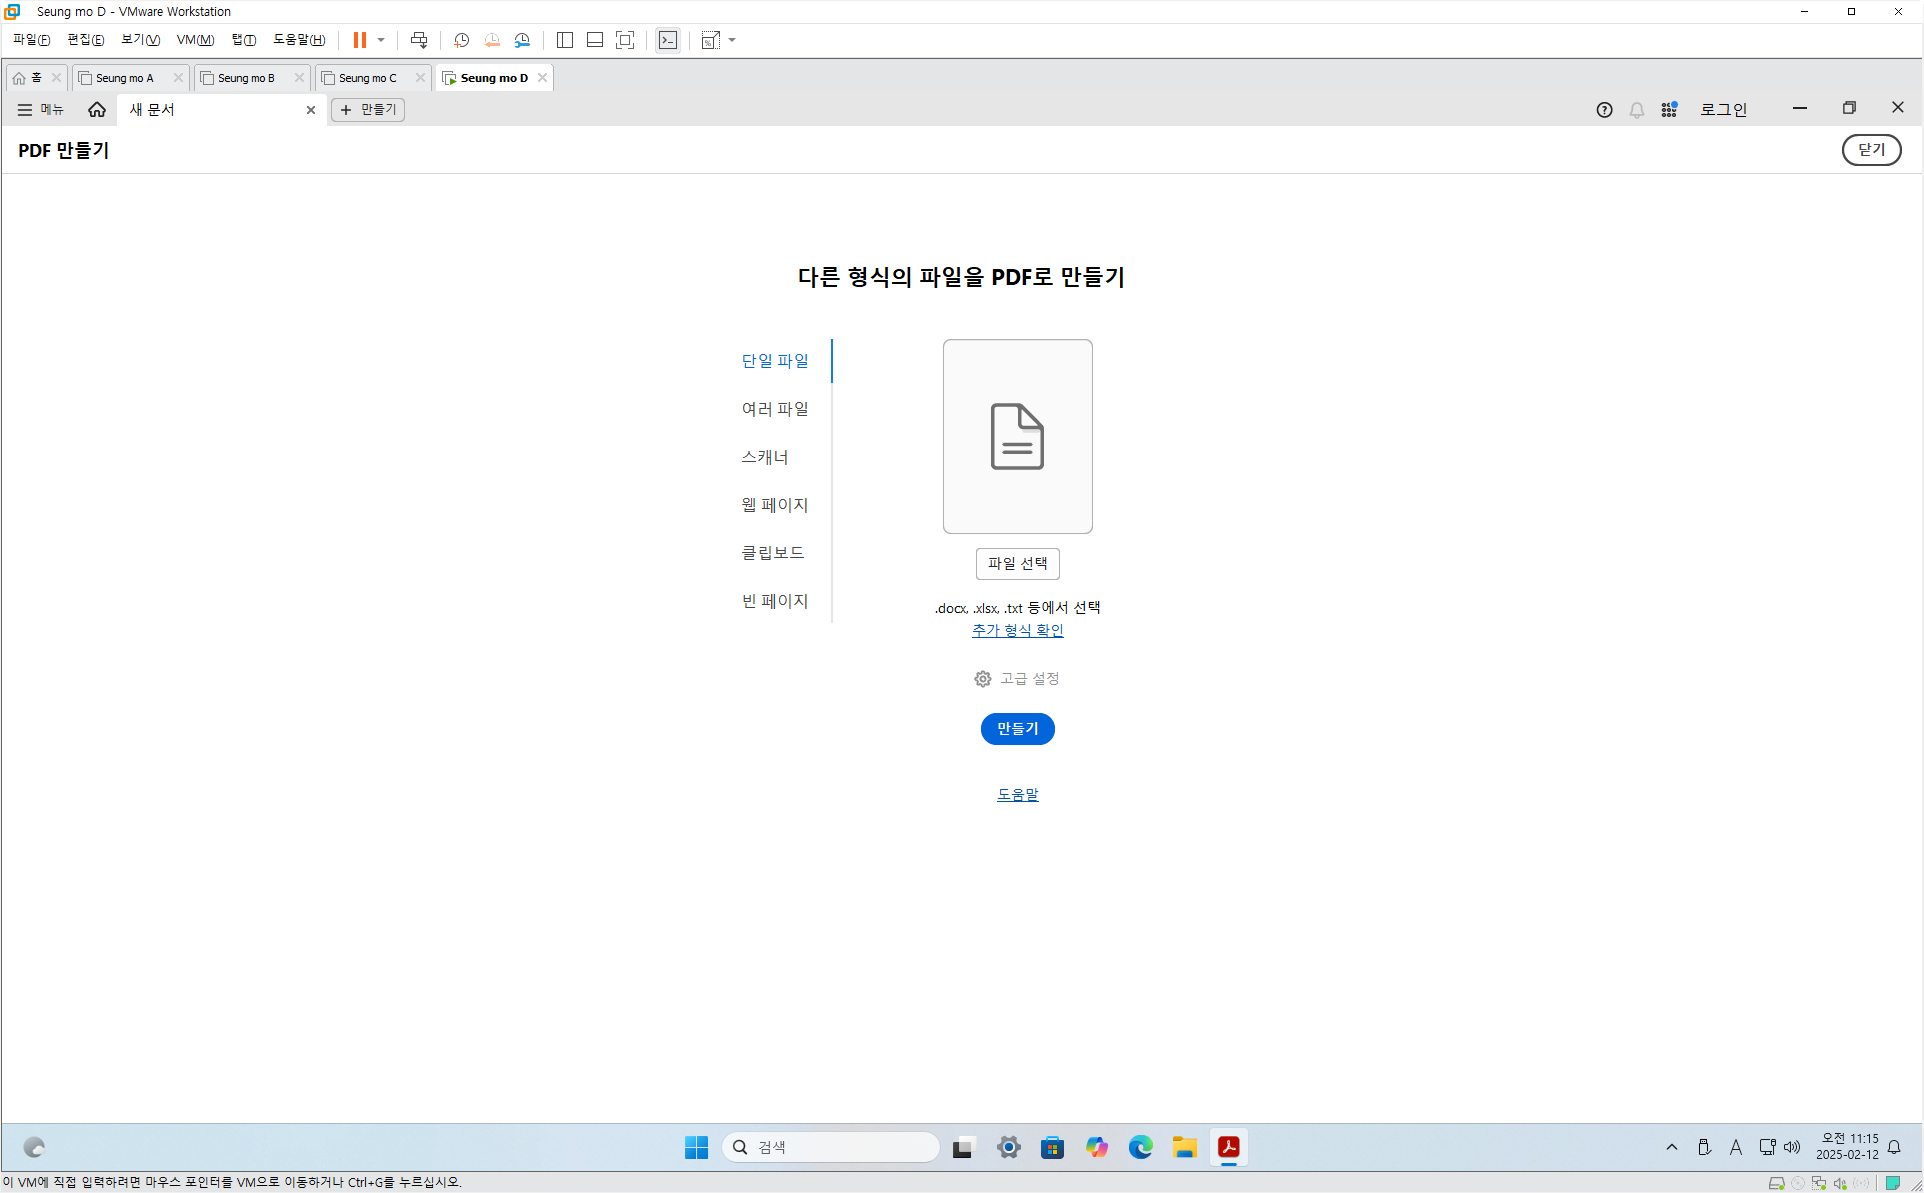Click the file drop zone thumbnail
The width and height of the screenshot is (1924, 1193).
point(1017,436)
